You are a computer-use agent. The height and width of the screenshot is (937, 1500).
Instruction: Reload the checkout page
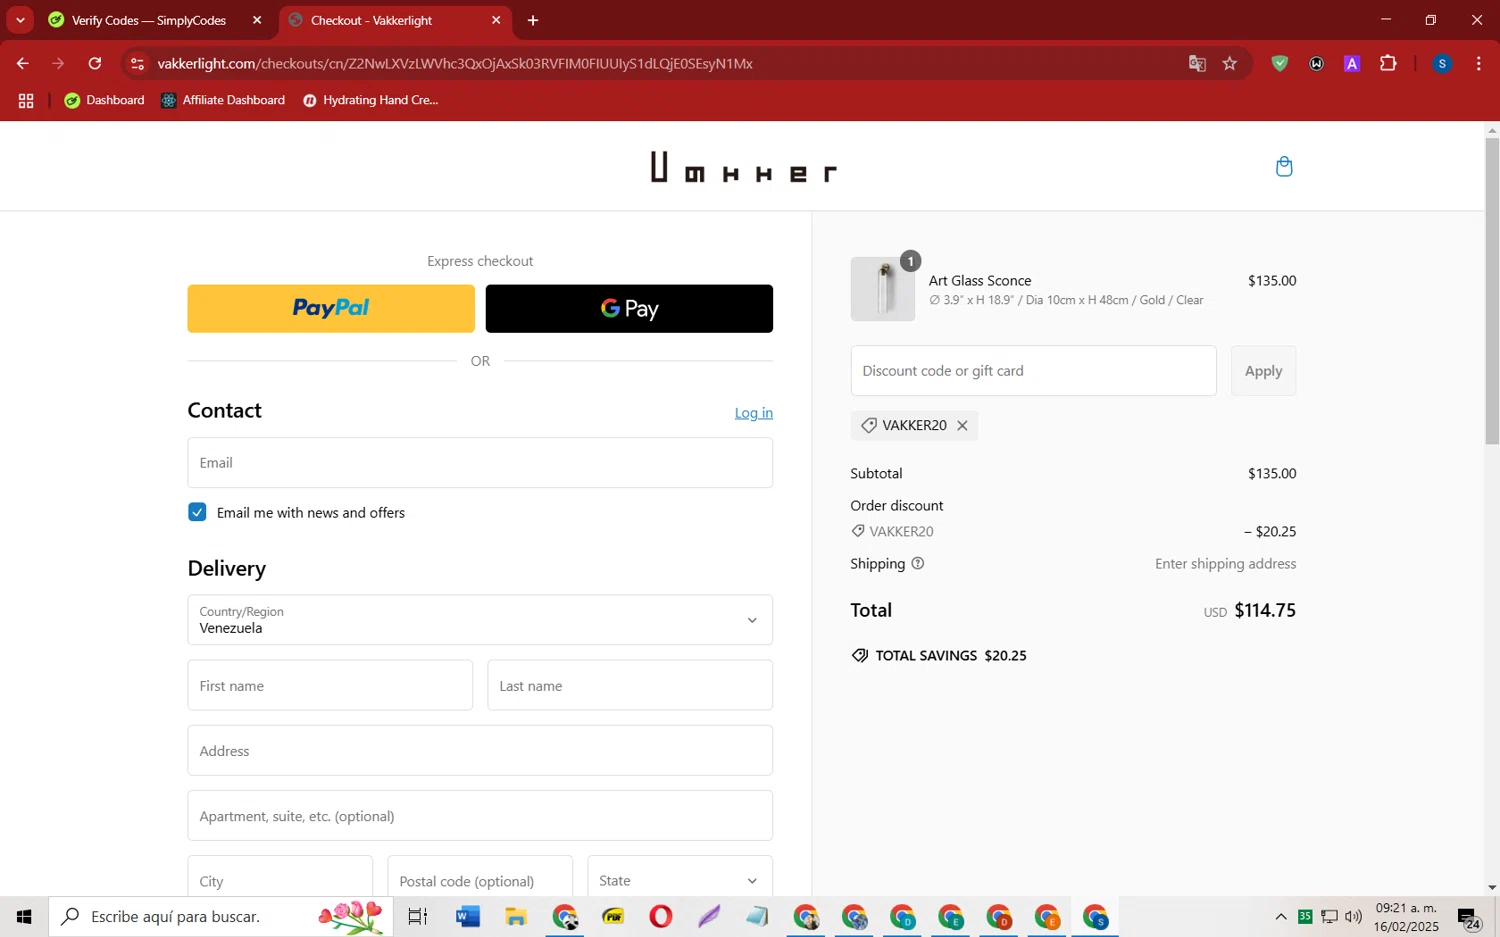tap(95, 63)
